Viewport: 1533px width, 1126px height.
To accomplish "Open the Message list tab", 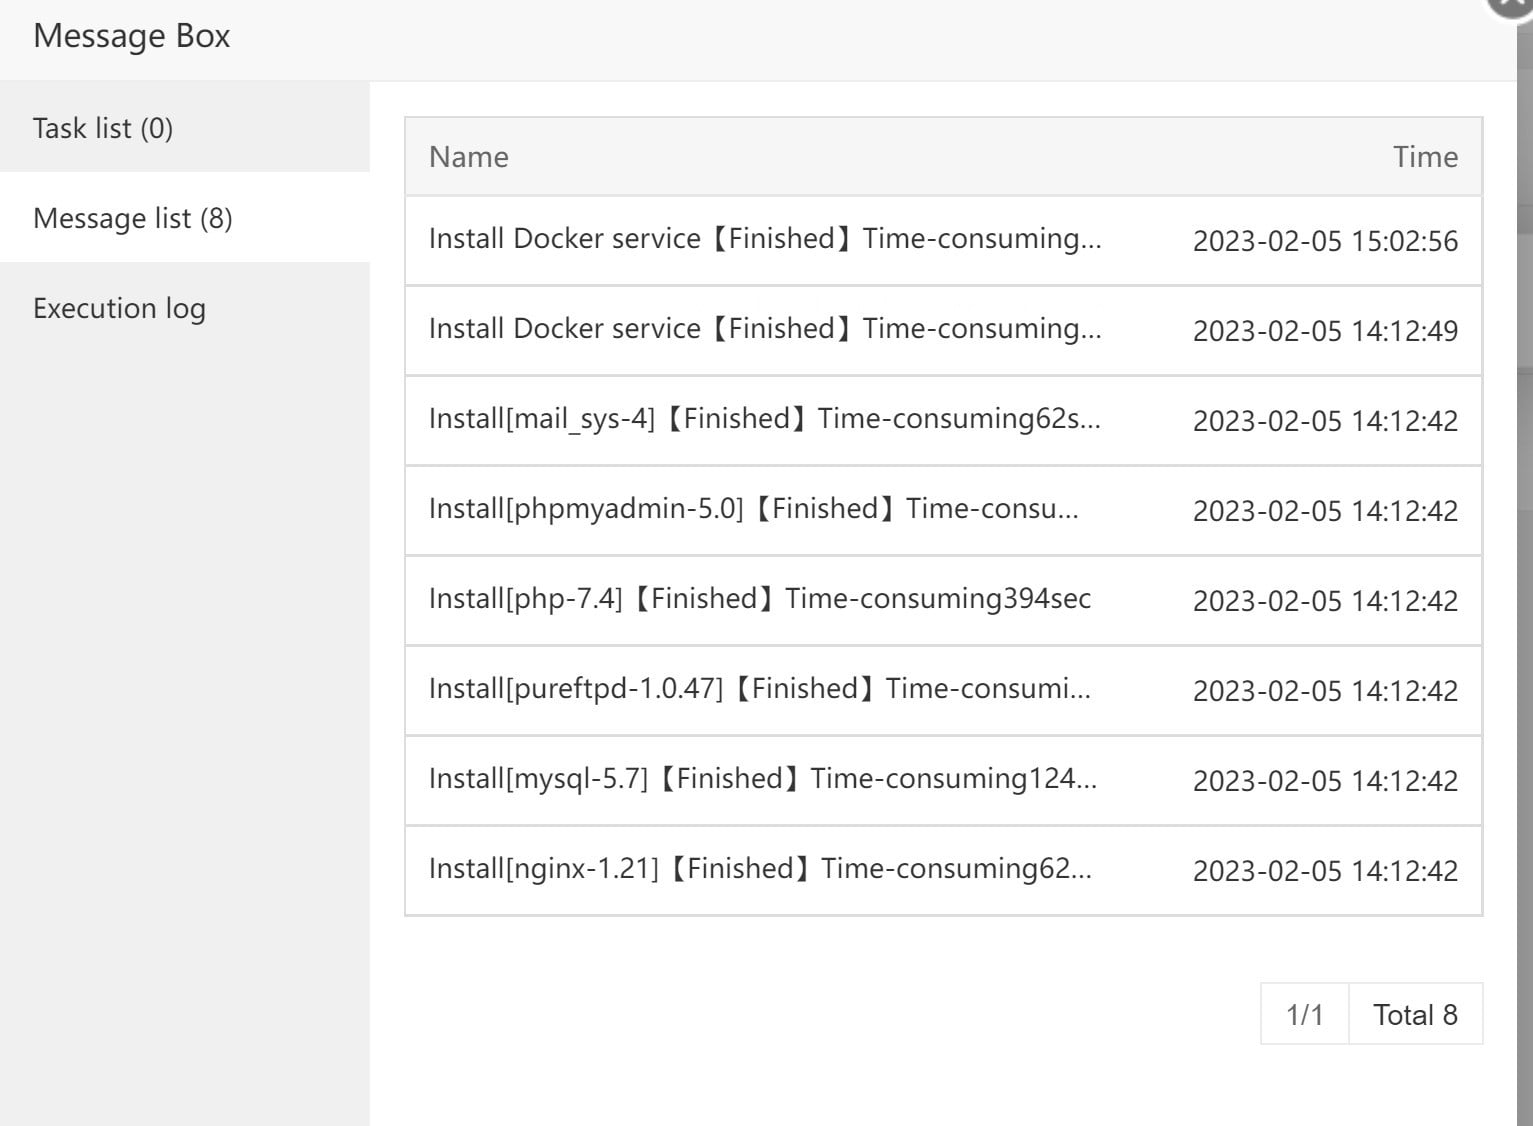I will click(131, 218).
